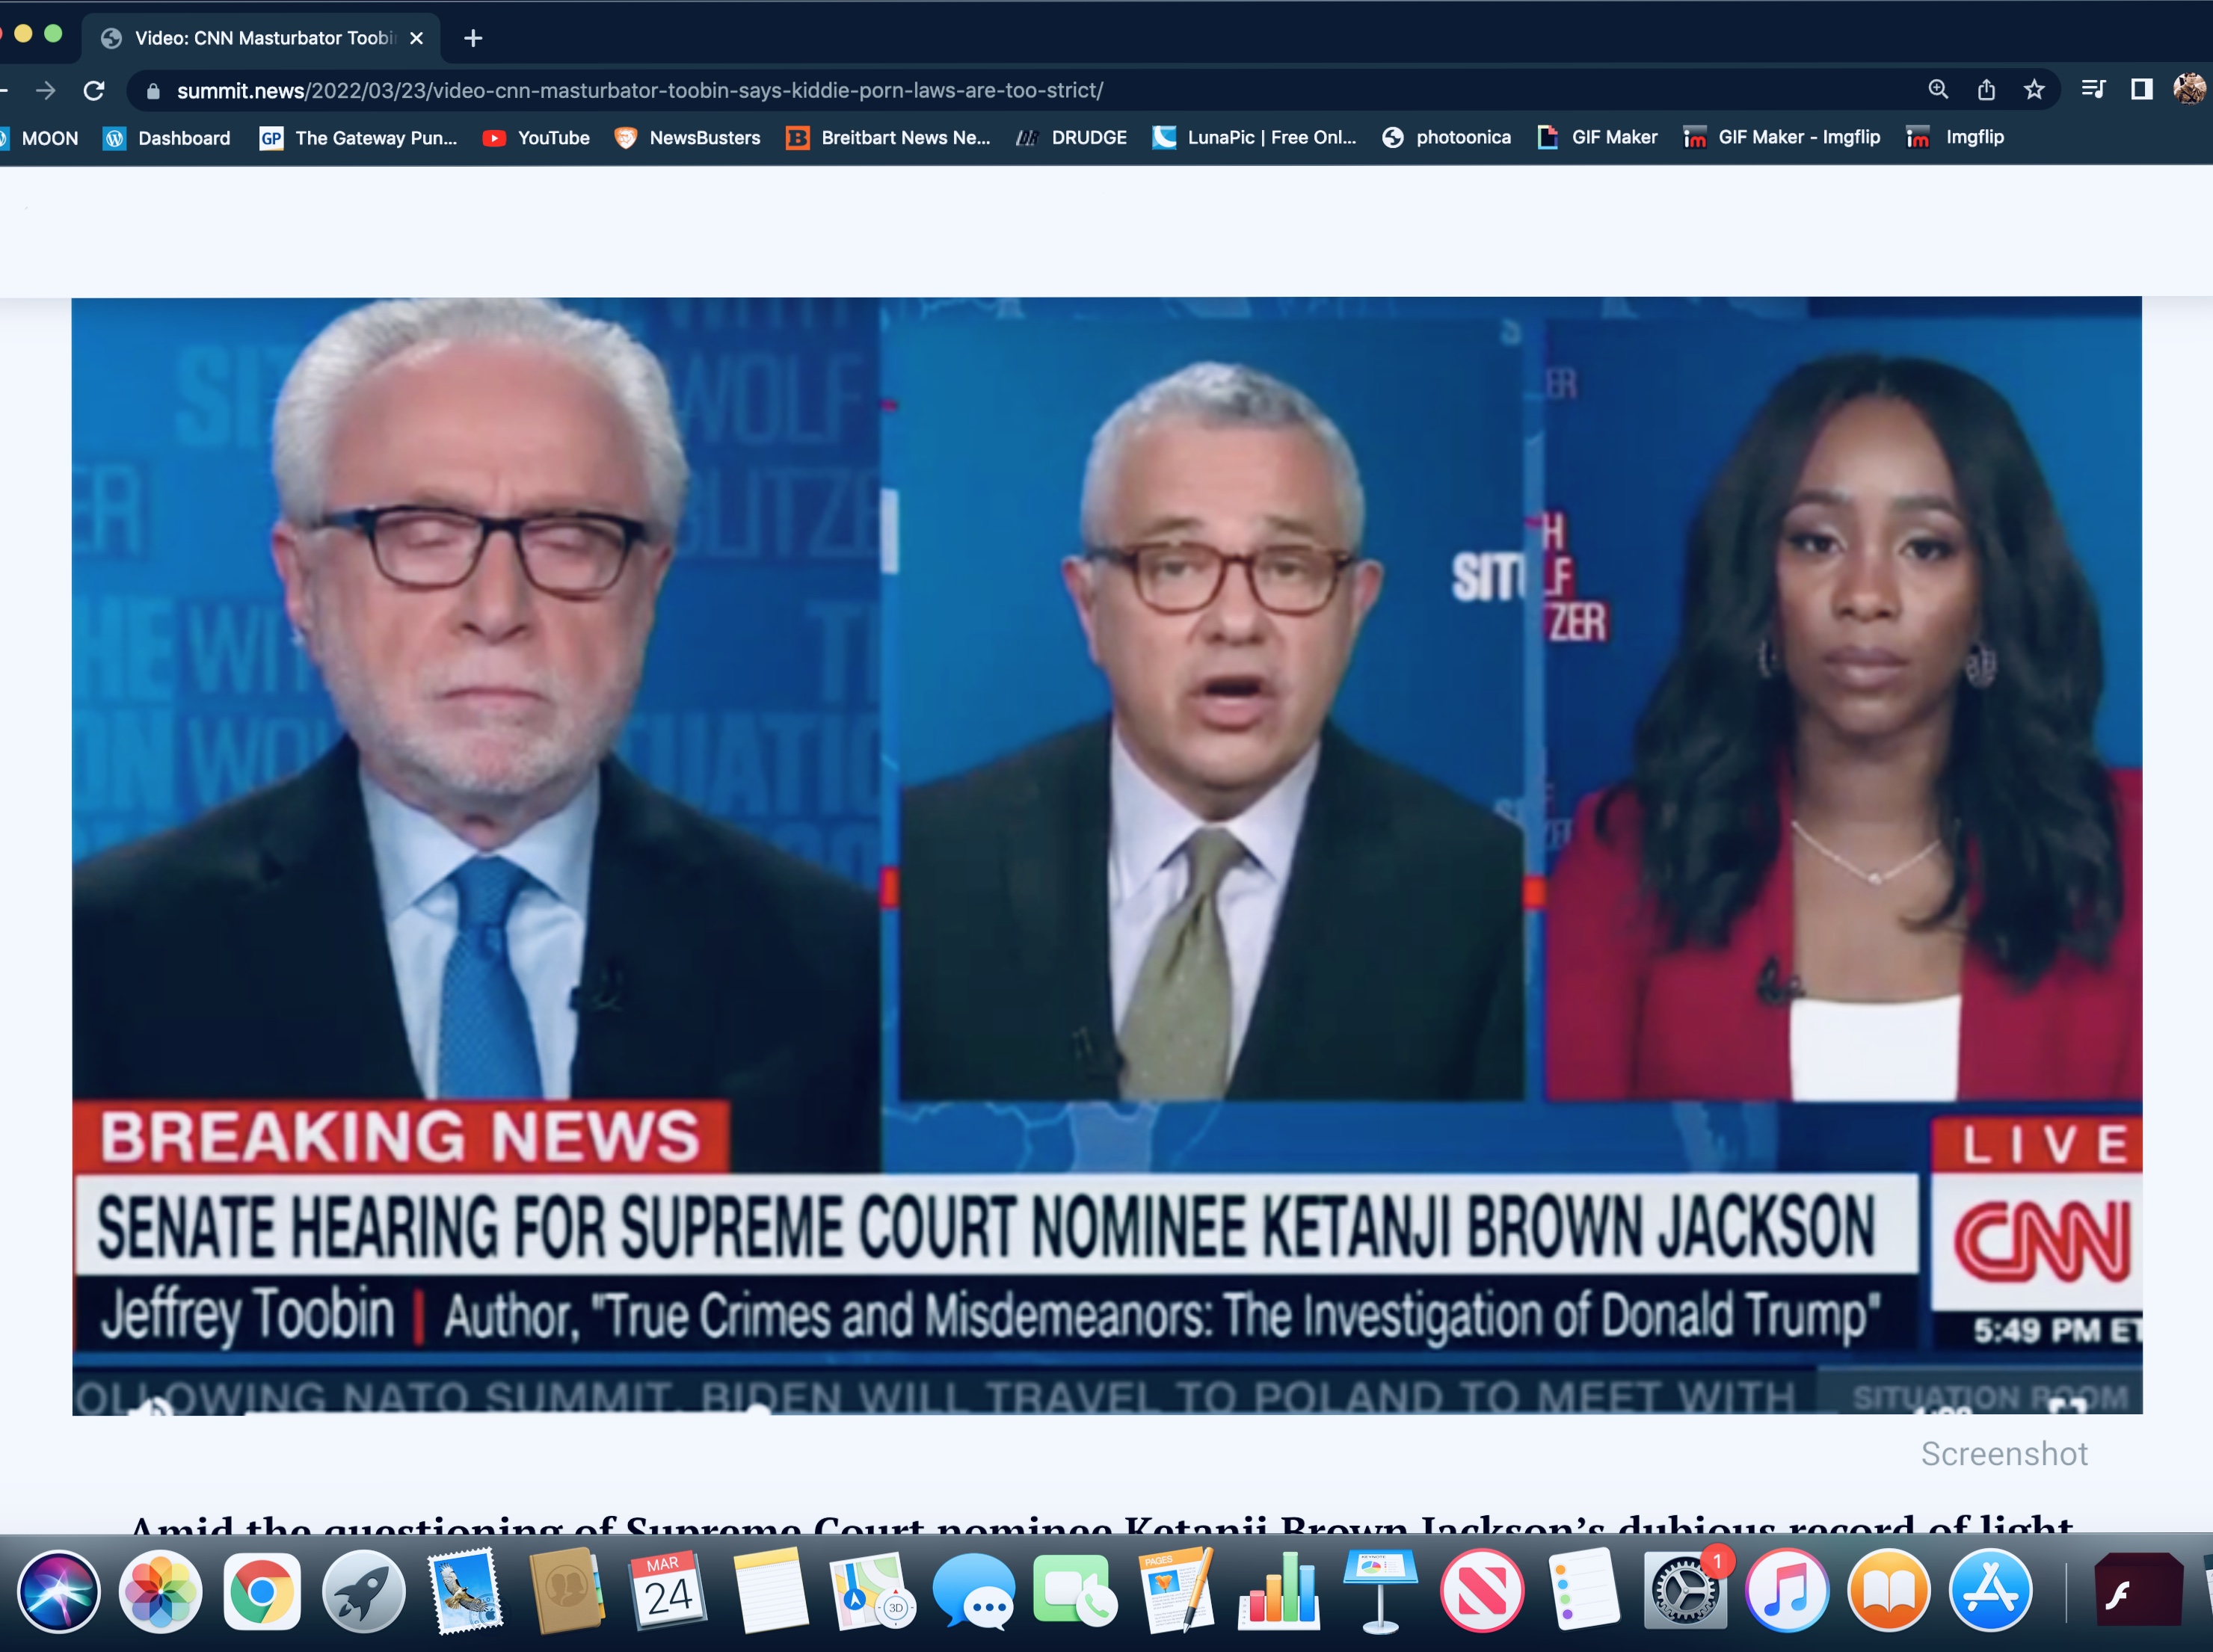Open Calendar showing MAR 24

coord(668,1591)
